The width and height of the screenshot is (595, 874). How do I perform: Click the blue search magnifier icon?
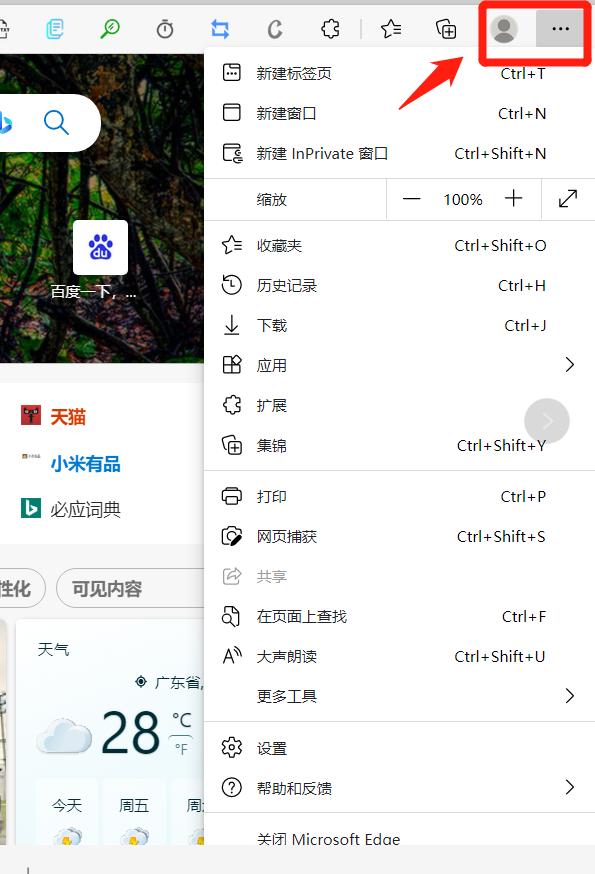56,123
